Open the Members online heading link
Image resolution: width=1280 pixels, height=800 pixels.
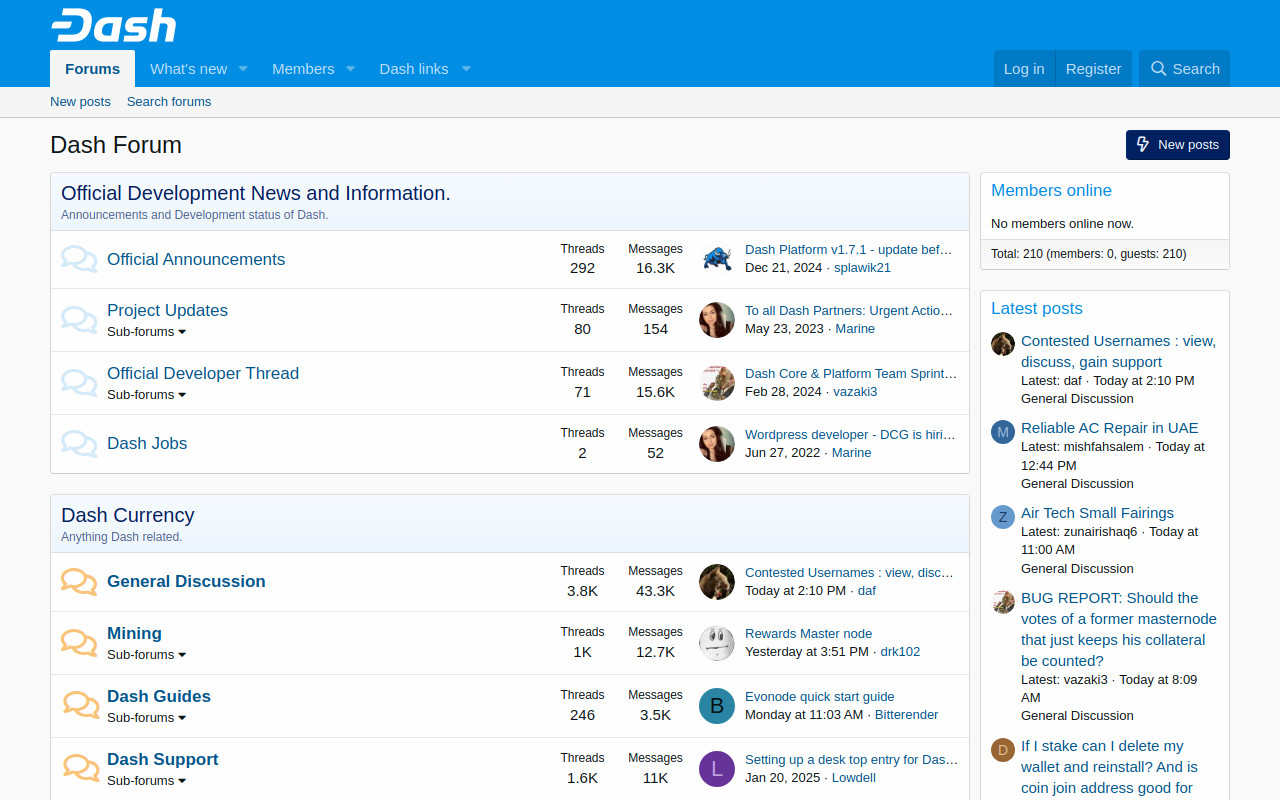pyautogui.click(x=1051, y=190)
